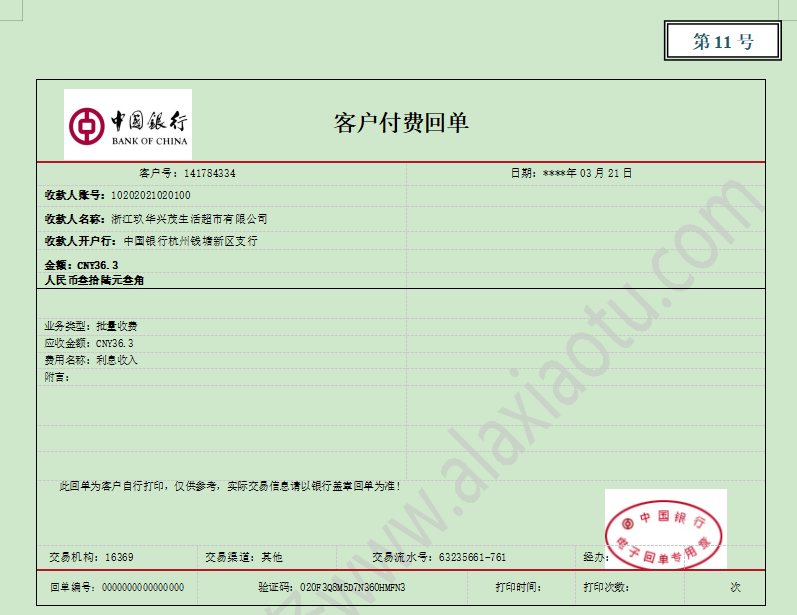Select transaction channel 其他
The width and height of the screenshot is (797, 615).
click(272, 558)
